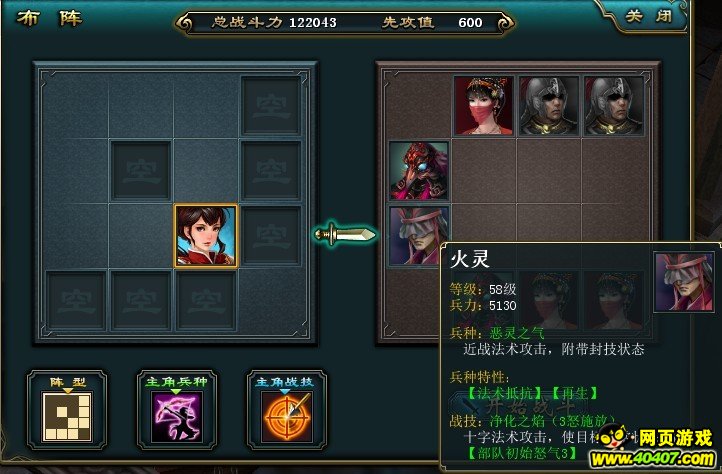Click the 关闭 button at top right

(x=649, y=17)
